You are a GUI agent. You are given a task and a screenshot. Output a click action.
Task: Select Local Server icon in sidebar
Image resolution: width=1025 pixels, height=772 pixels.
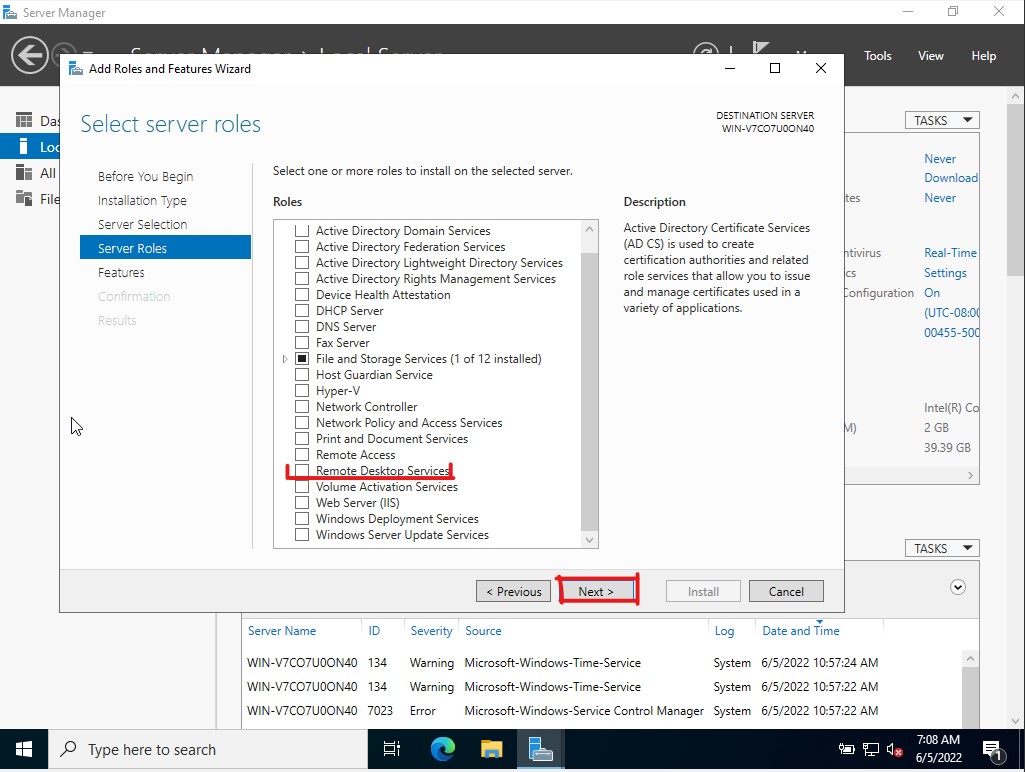tap(24, 146)
